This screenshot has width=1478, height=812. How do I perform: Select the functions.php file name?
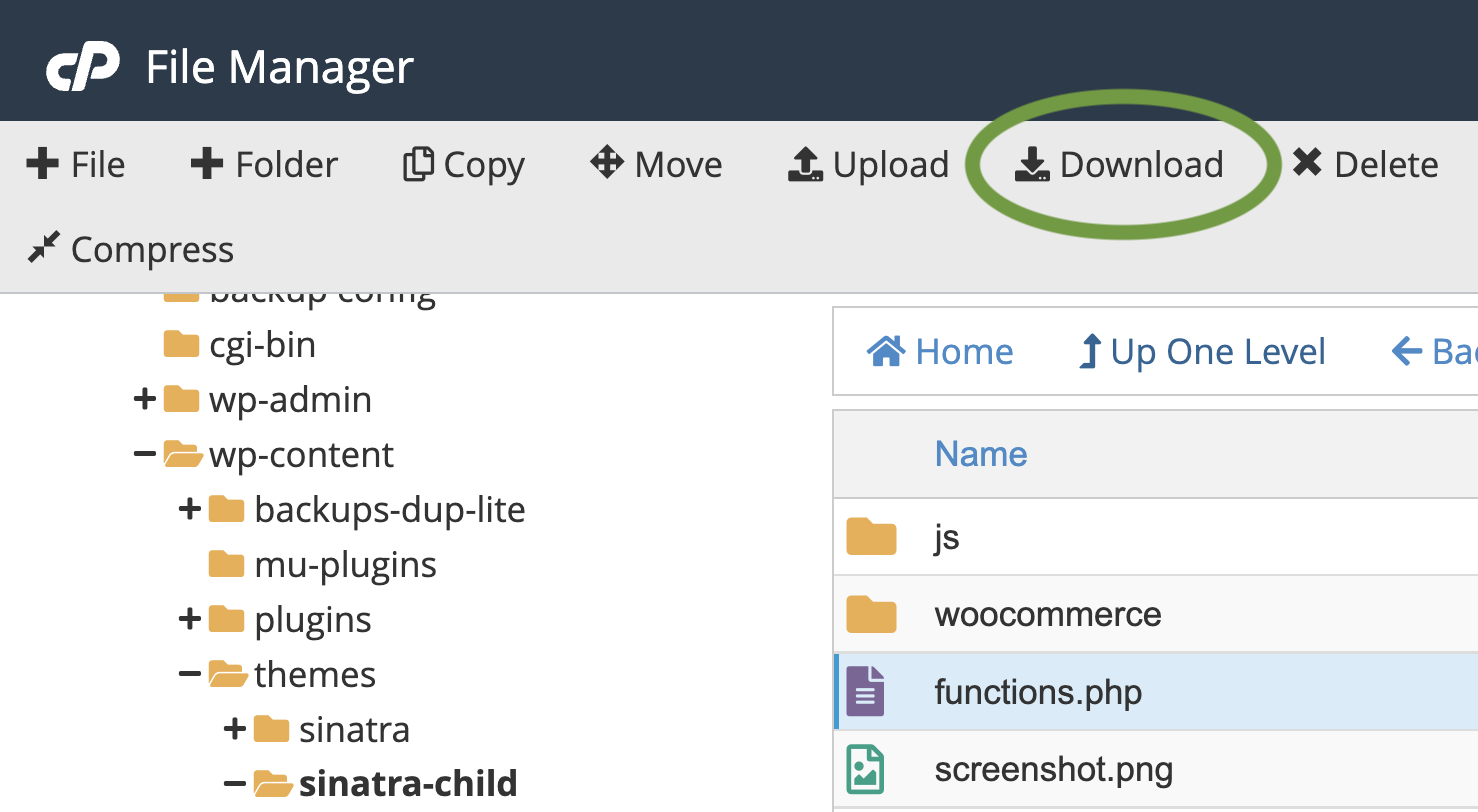coord(1038,692)
